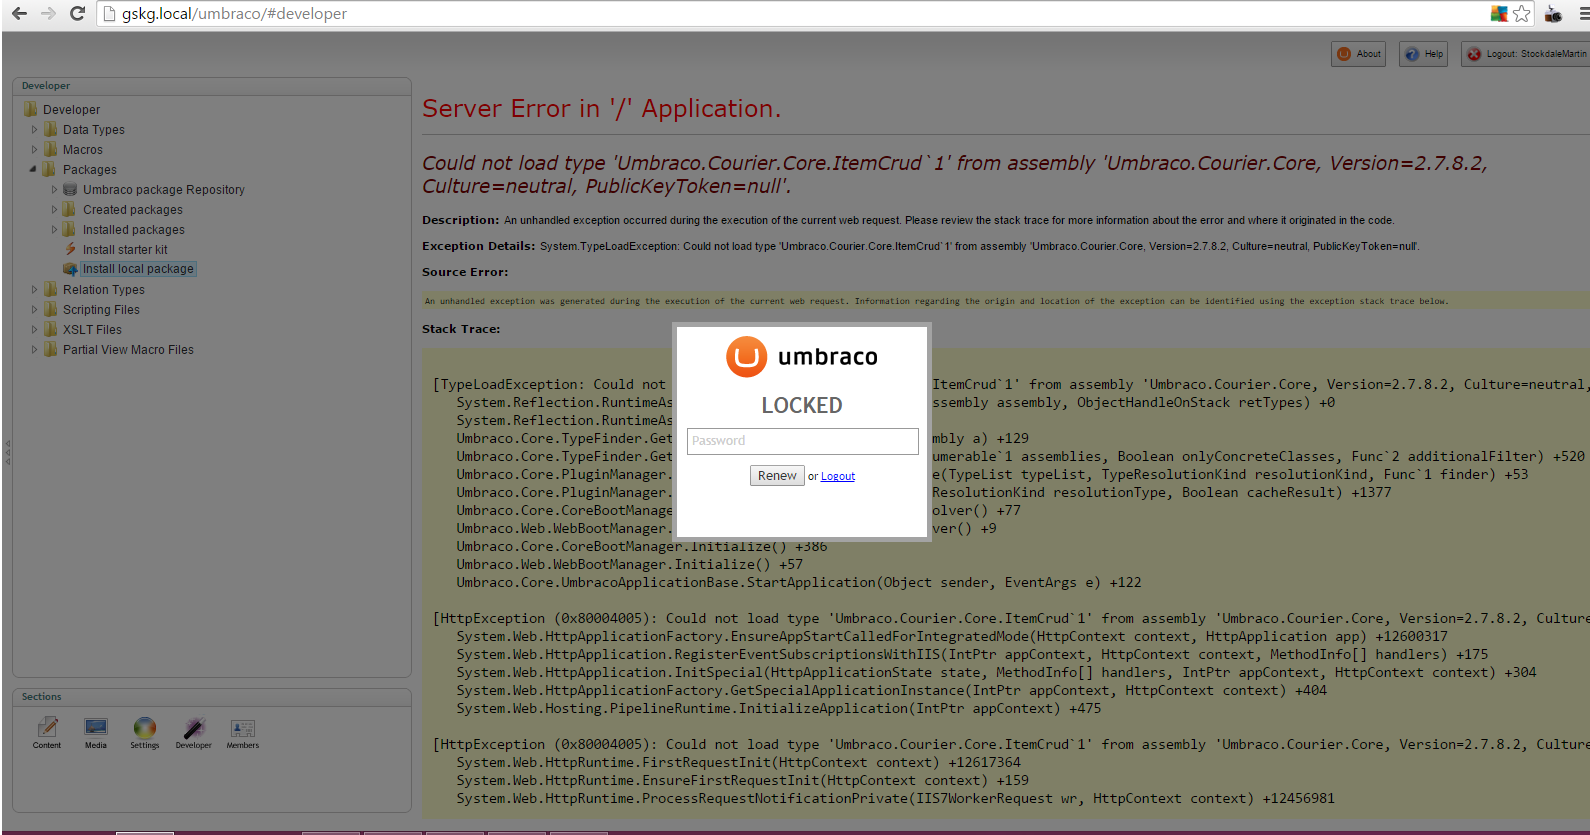
Task: Click the Install local package box icon
Action: tap(70, 269)
